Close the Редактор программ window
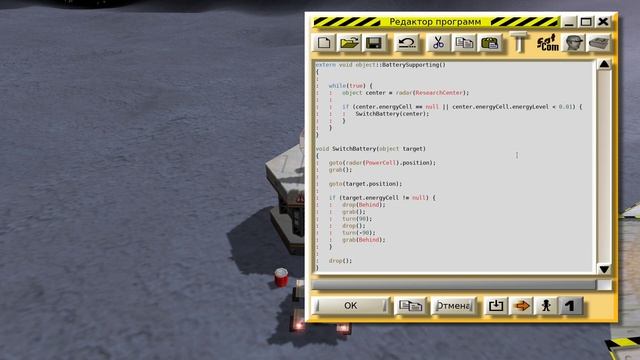 pos(603,22)
